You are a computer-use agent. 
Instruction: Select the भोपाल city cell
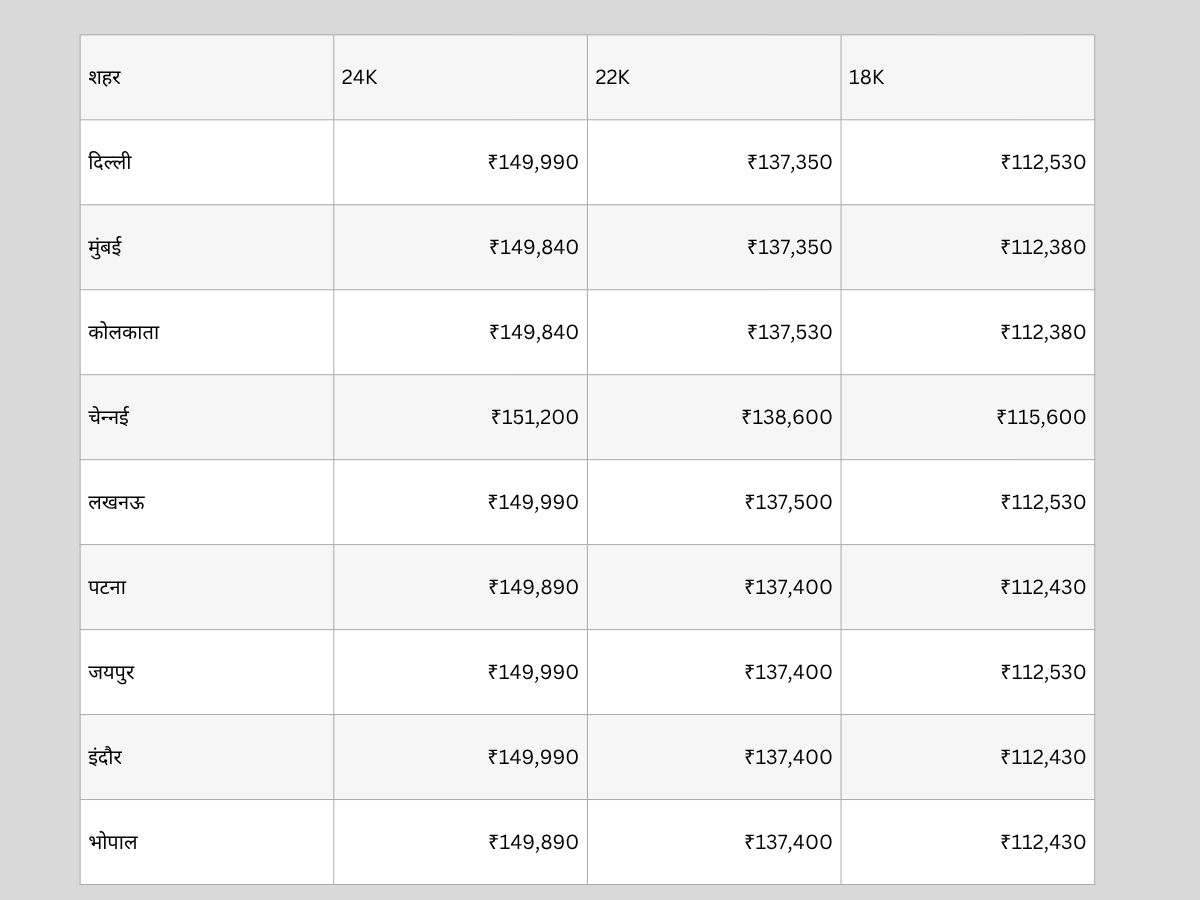click(x=113, y=842)
